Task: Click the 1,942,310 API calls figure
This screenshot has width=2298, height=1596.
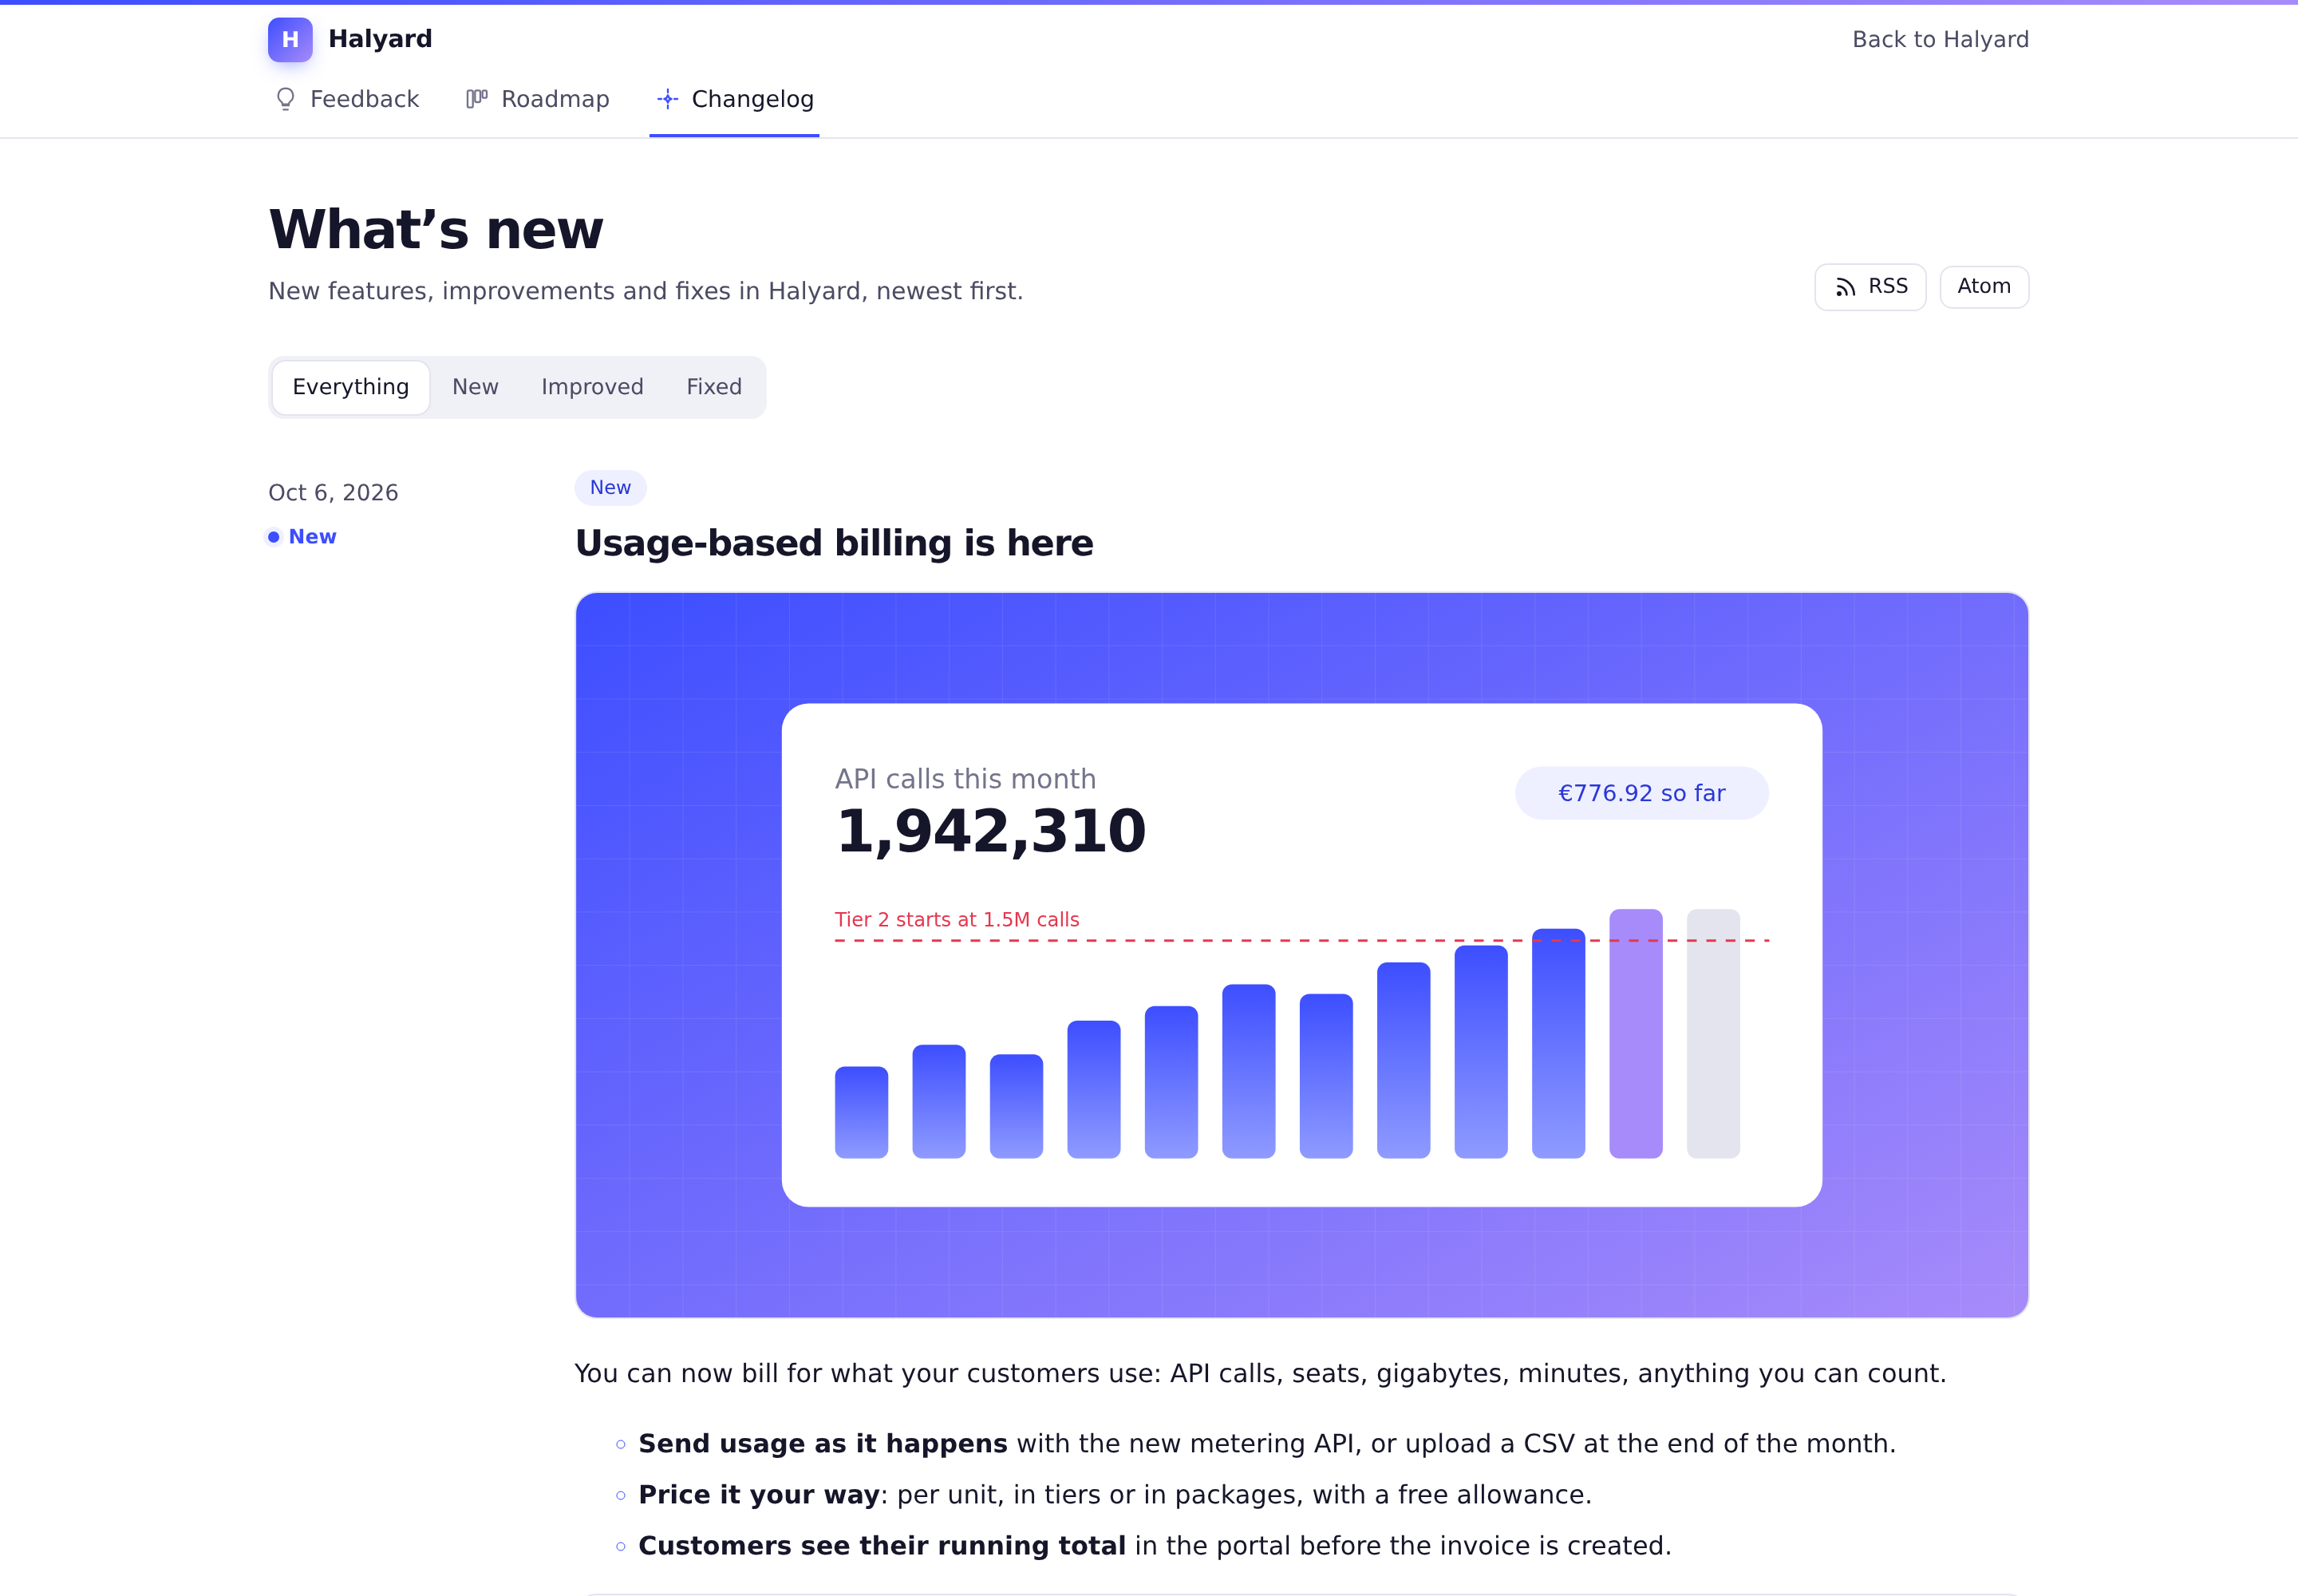Action: coord(991,831)
